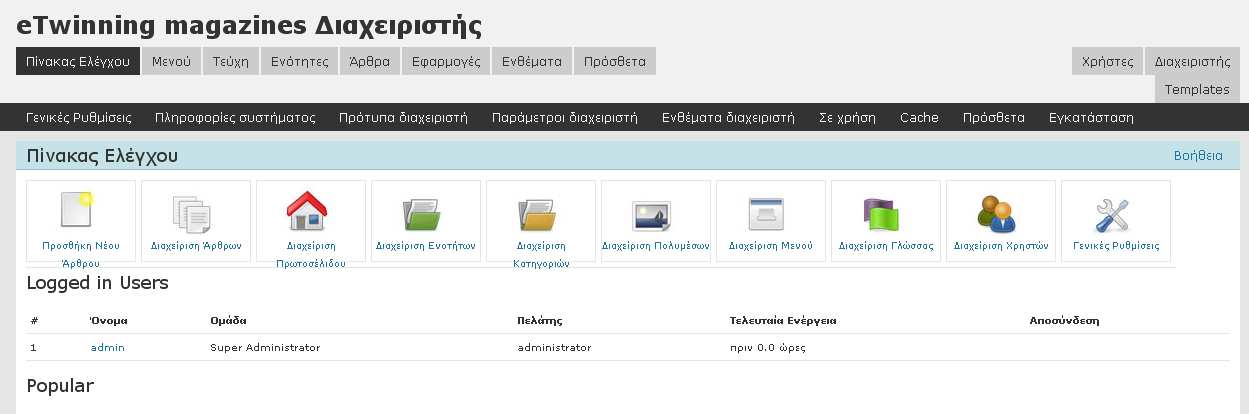Open the Ενότητες tab
This screenshot has height=414, width=1249.
tap(300, 61)
